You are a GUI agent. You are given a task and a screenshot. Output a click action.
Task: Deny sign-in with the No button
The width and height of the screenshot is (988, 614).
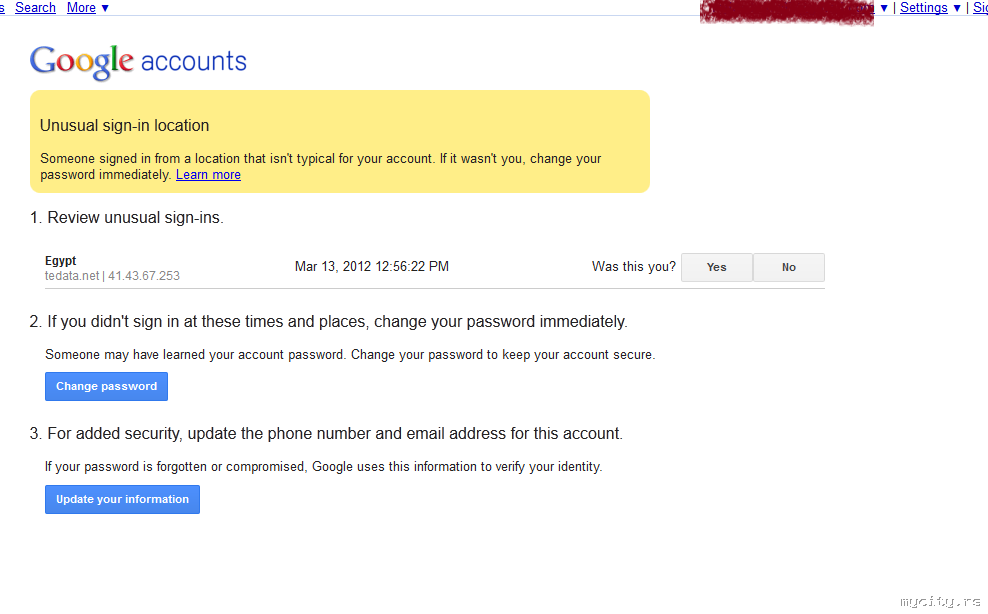point(789,267)
